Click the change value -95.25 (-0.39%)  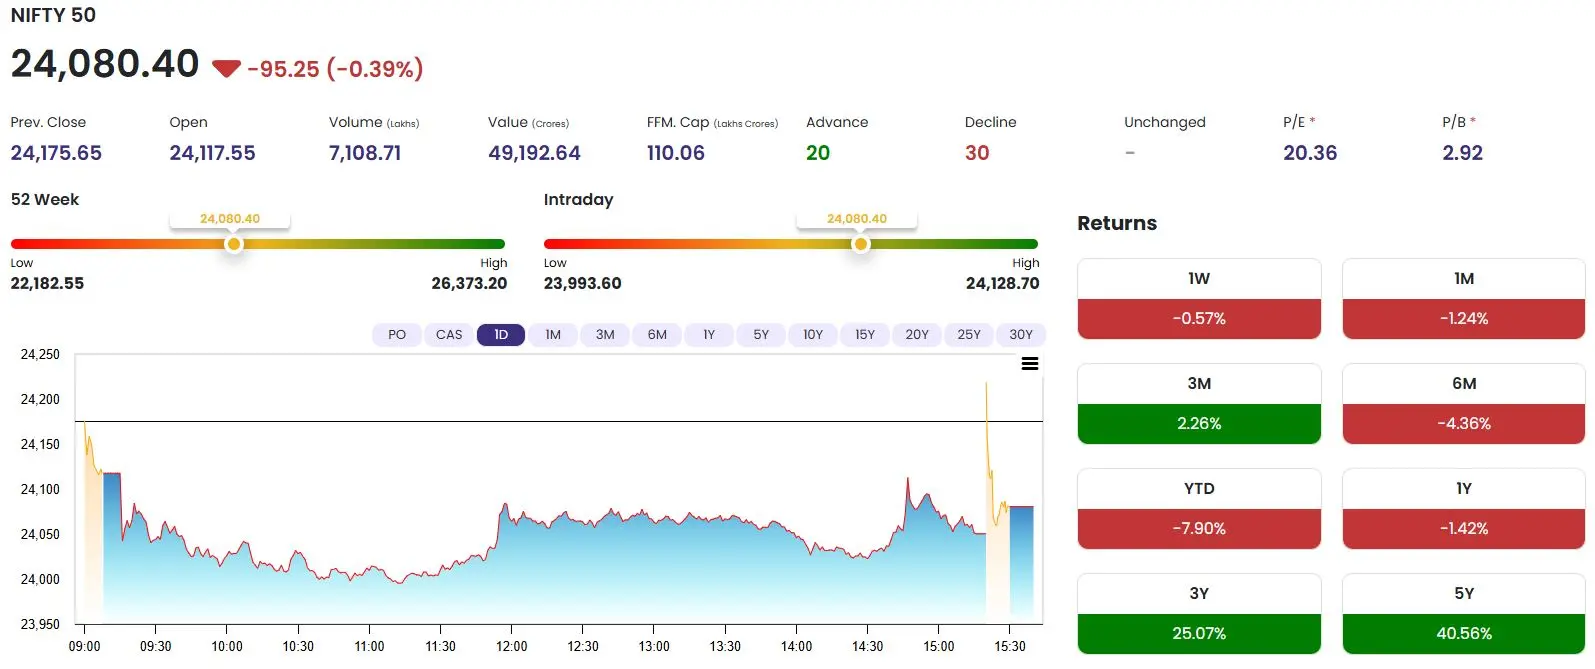pos(335,69)
